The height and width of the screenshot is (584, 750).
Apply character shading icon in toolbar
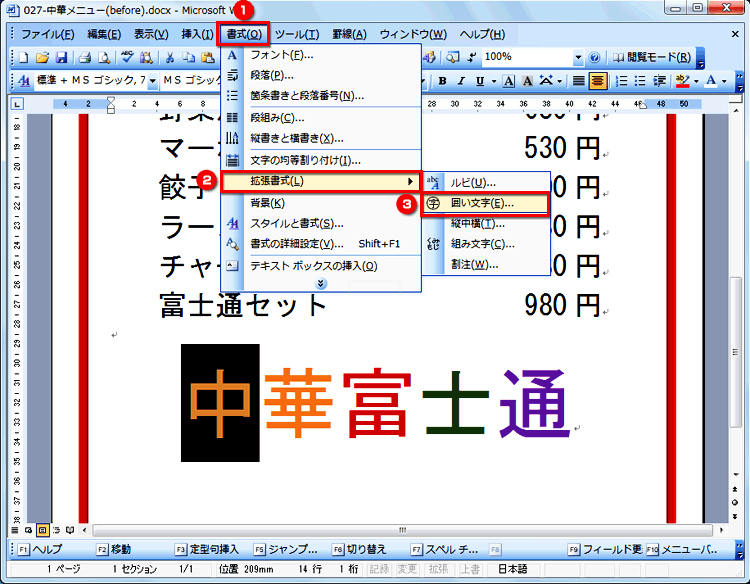(528, 81)
